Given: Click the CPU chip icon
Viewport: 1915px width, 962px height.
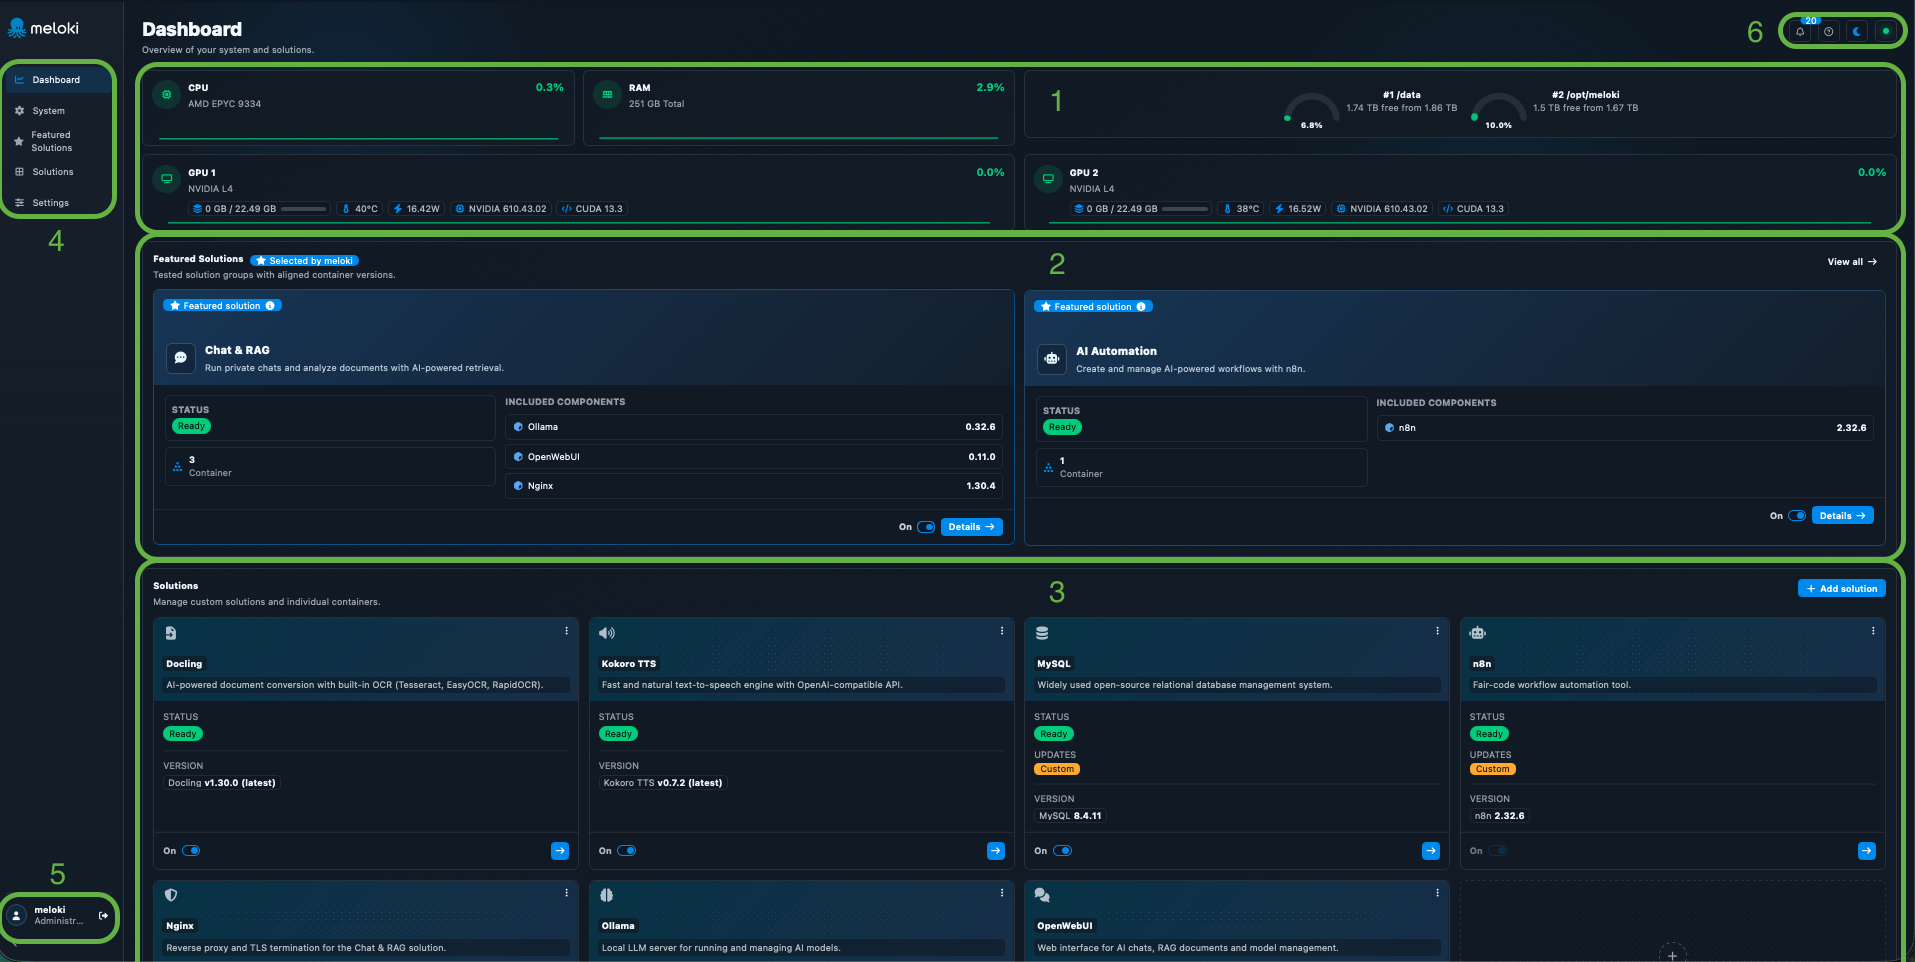Looking at the screenshot, I should 166,95.
